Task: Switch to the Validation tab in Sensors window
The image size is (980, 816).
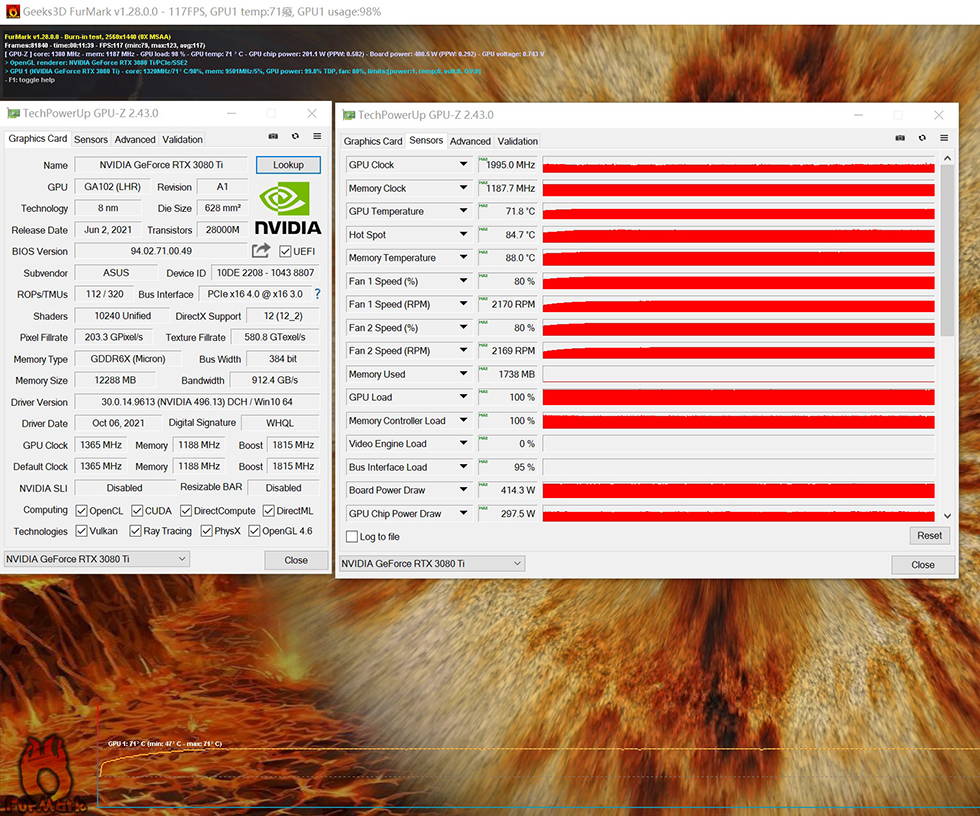Action: point(518,141)
